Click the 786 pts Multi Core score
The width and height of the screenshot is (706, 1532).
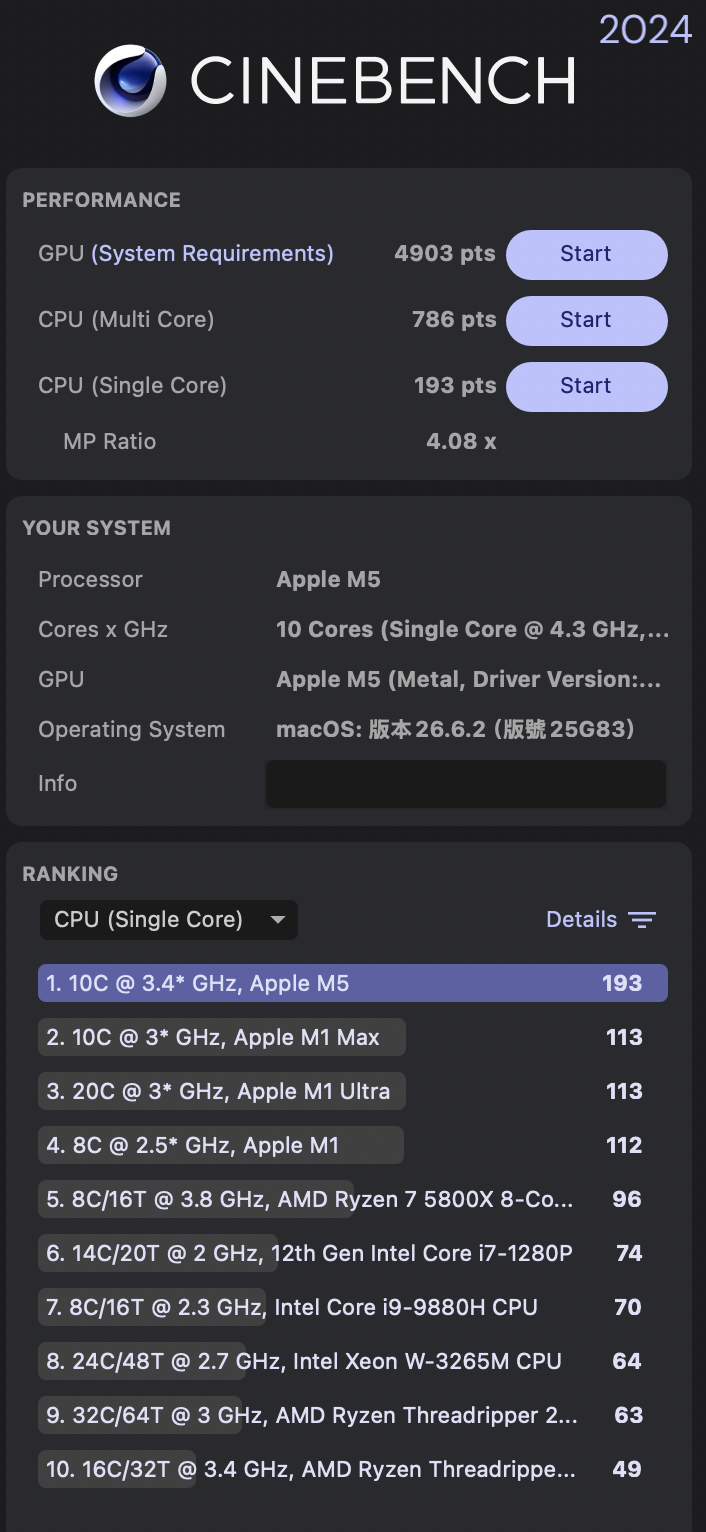pyautogui.click(x=454, y=320)
